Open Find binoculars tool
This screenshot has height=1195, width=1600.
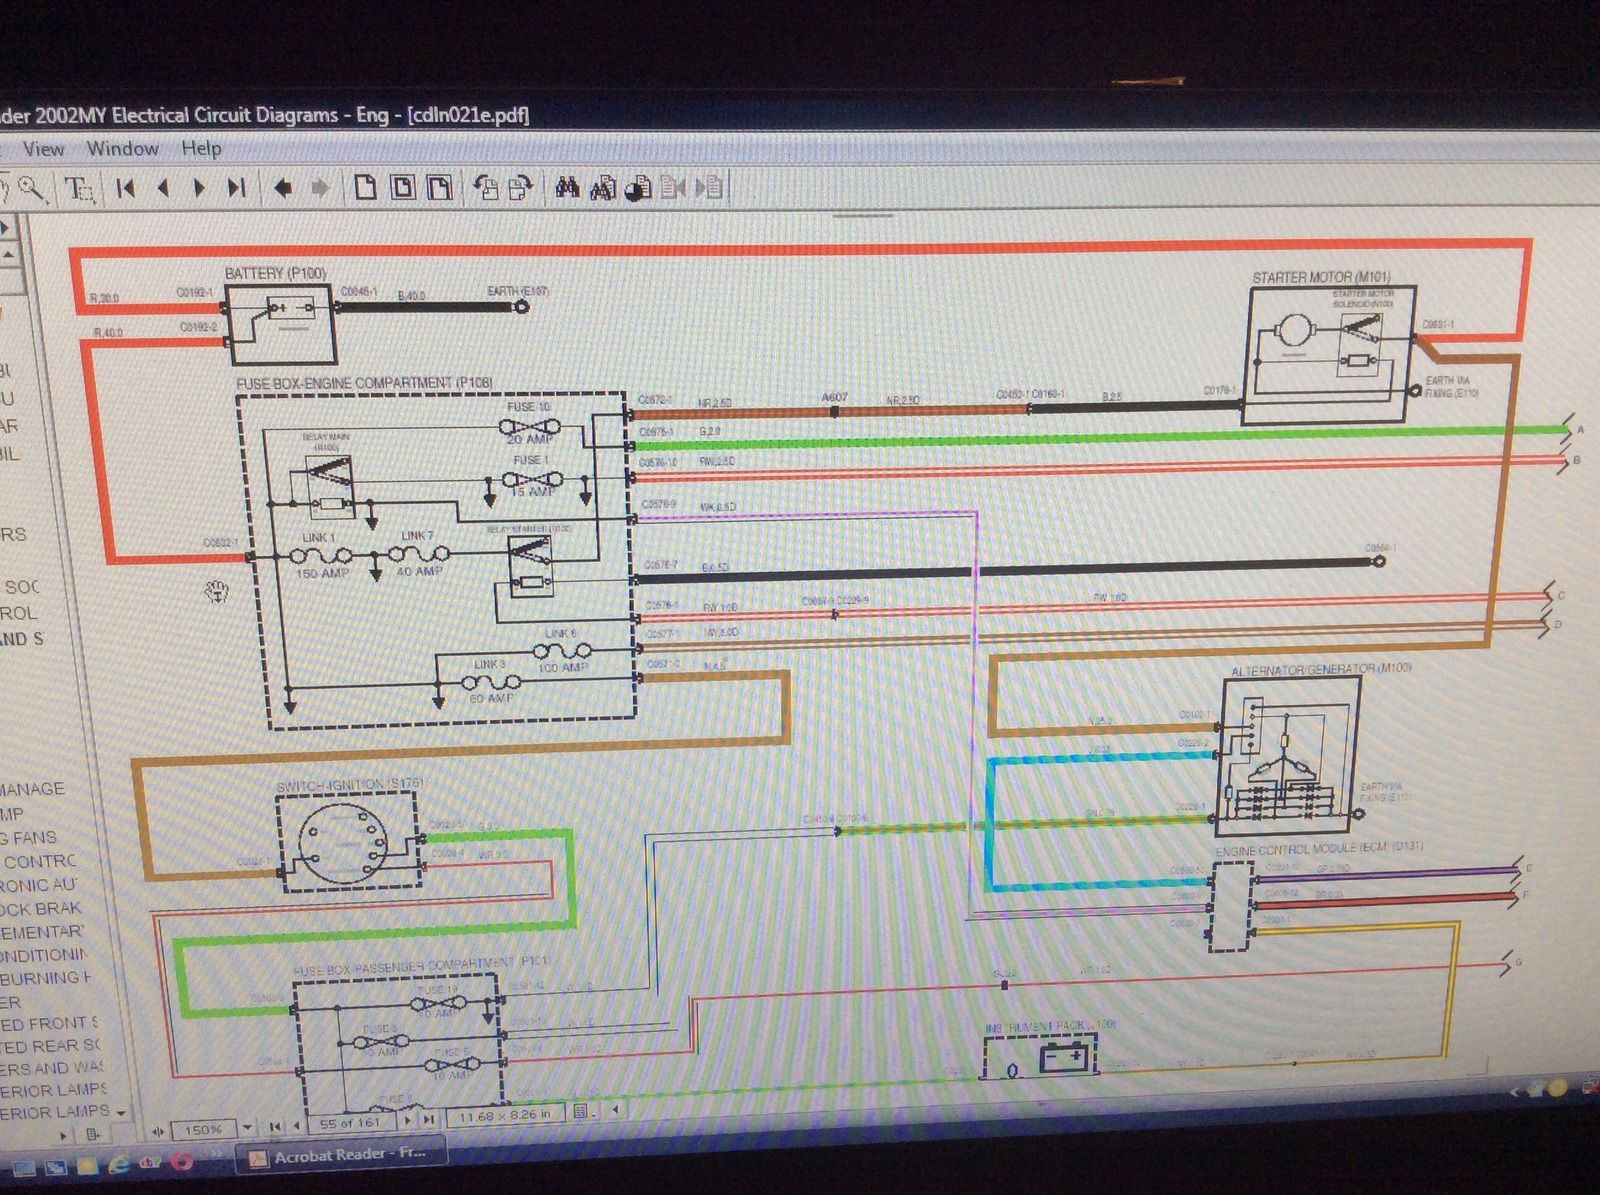coord(567,187)
